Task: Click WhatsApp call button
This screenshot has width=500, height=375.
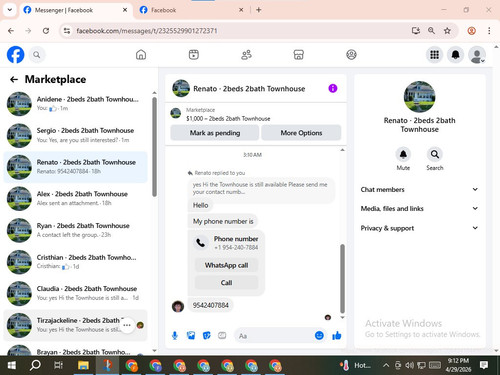Action: click(226, 265)
